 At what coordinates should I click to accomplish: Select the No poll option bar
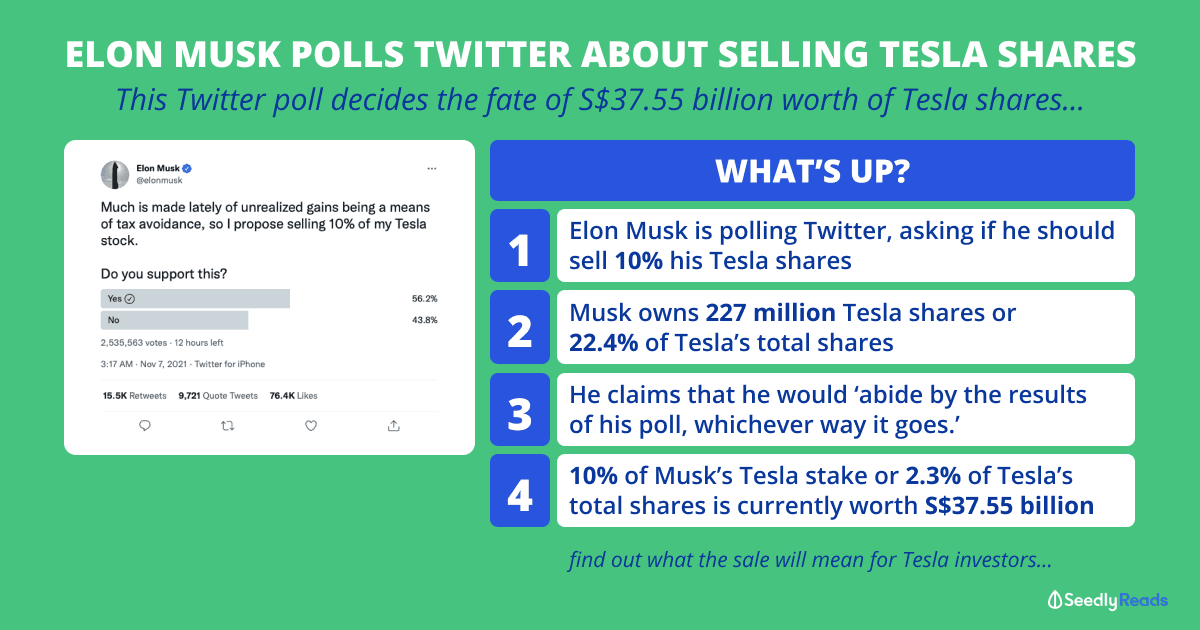(x=174, y=320)
